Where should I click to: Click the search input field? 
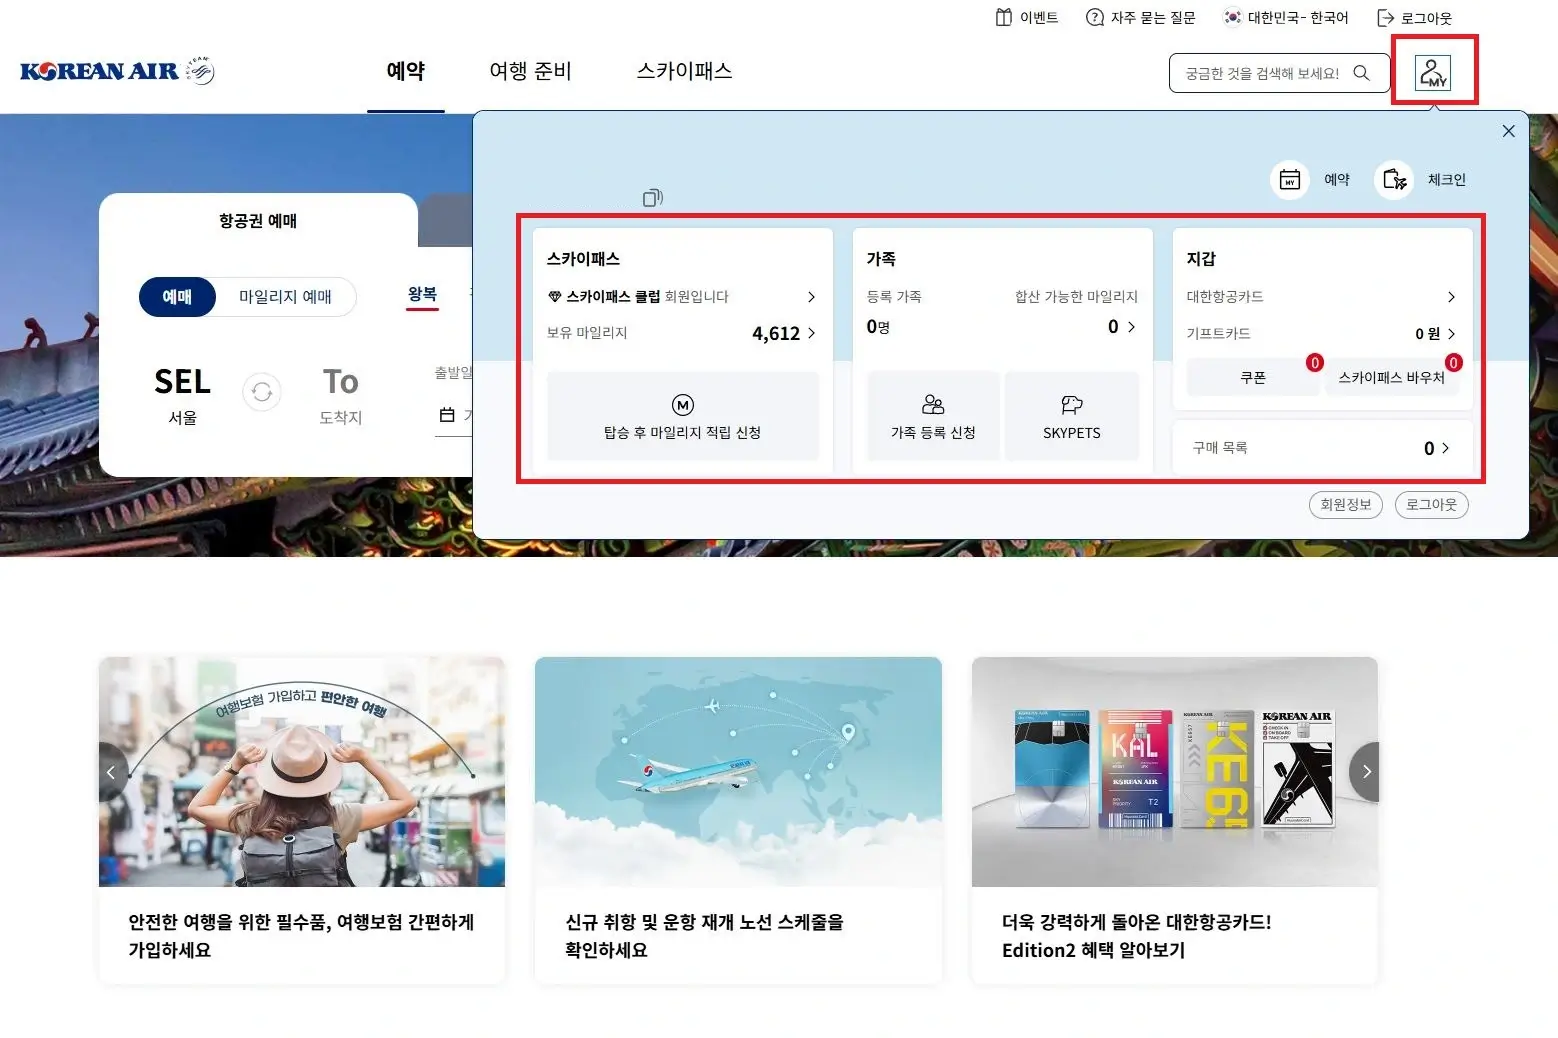1265,73
